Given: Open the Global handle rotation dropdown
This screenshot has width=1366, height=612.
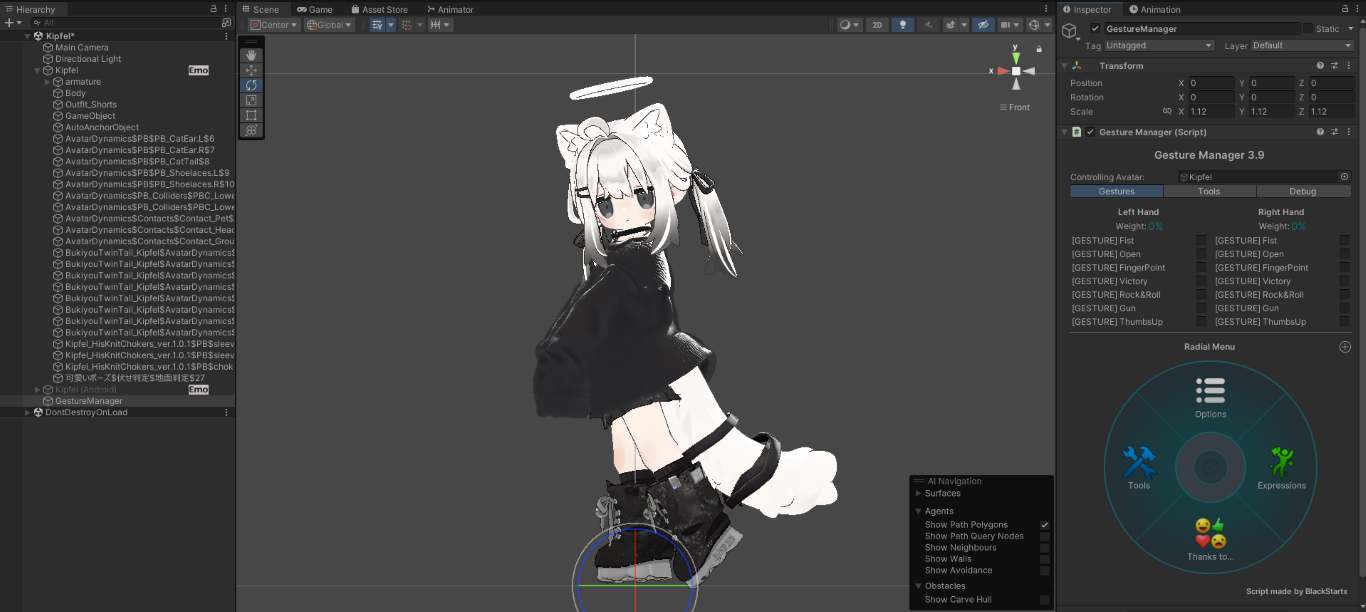Looking at the screenshot, I should coord(328,25).
